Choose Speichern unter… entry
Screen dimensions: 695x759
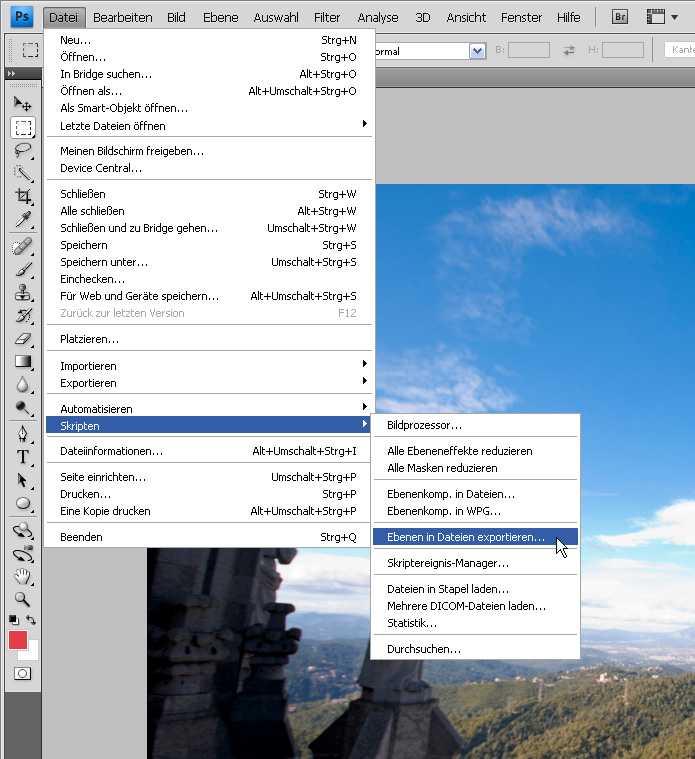click(x=209, y=262)
